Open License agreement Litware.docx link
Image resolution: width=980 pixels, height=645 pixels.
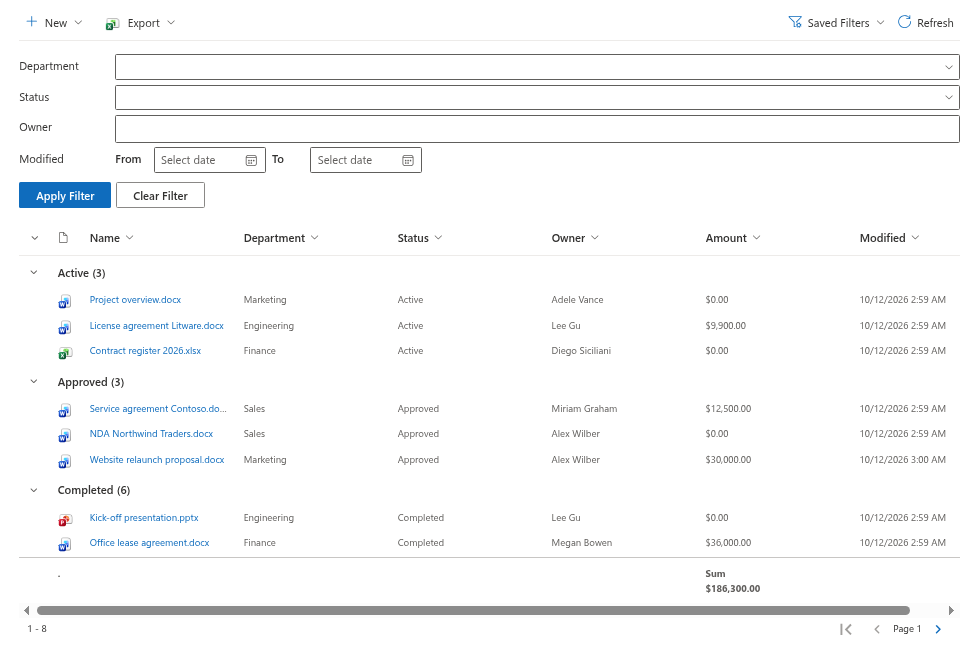pos(156,326)
